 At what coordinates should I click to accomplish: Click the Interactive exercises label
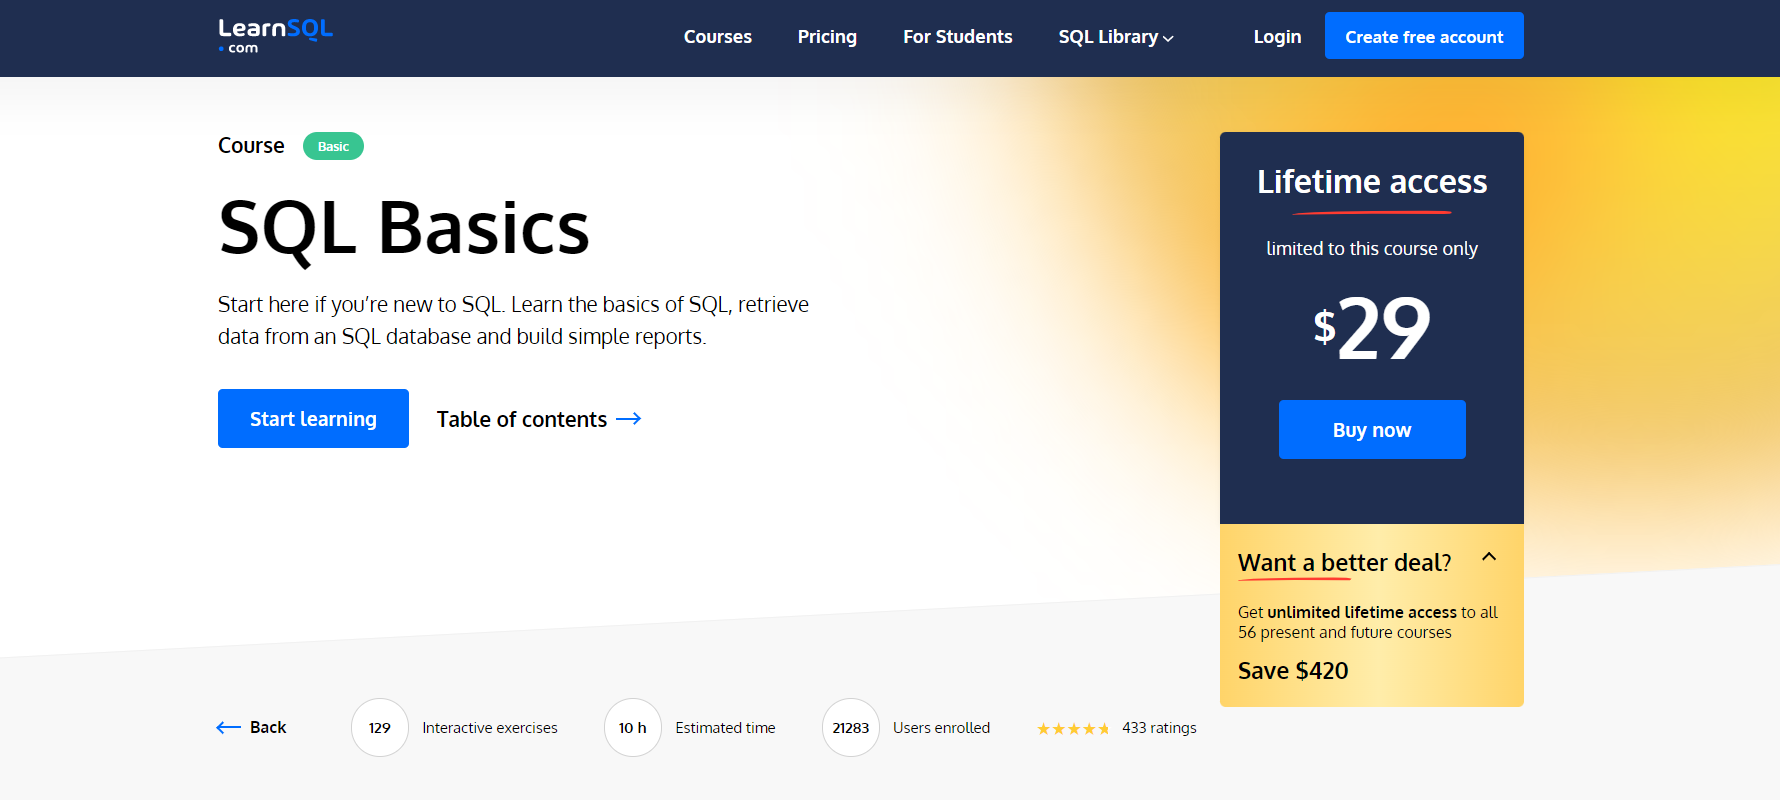coord(490,728)
